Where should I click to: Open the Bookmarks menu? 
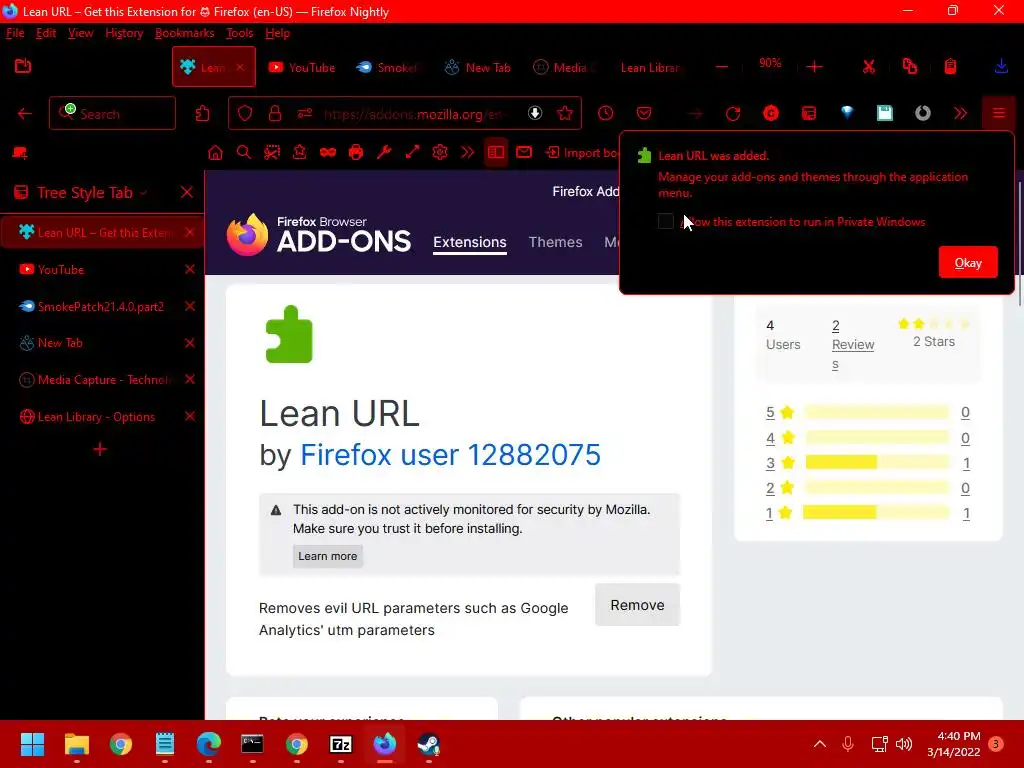184,33
